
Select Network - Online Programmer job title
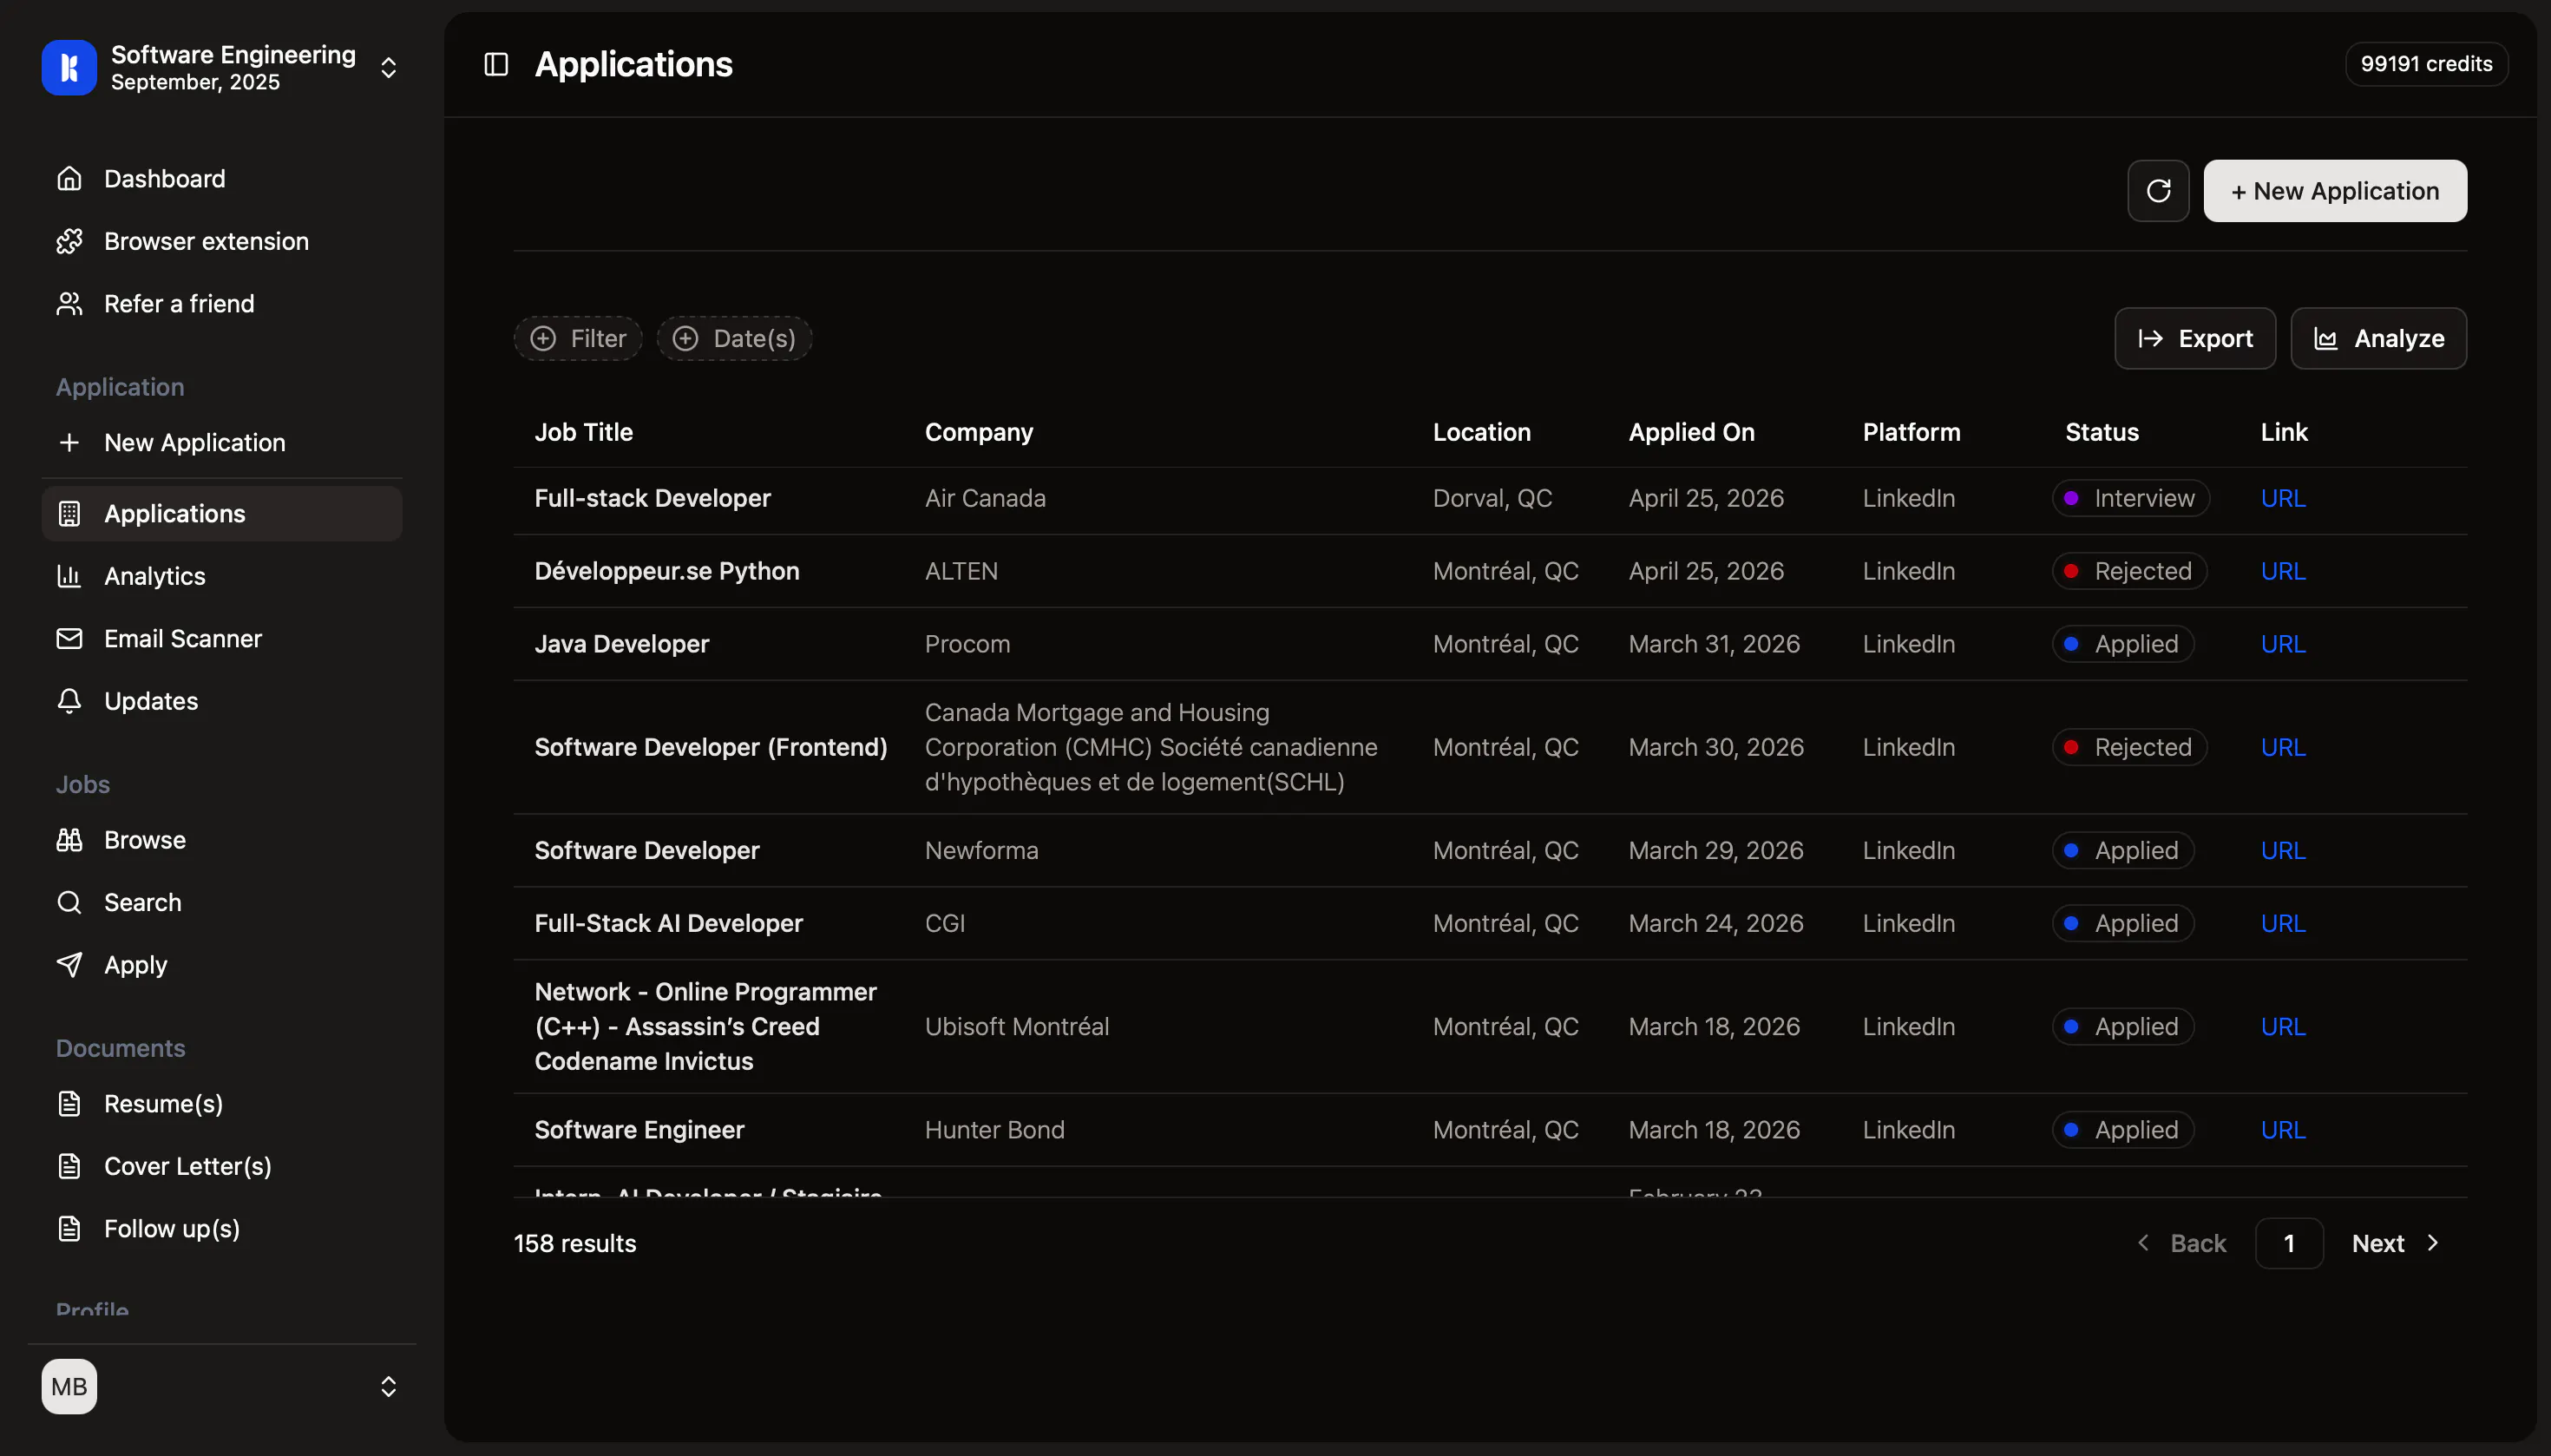706,1026
